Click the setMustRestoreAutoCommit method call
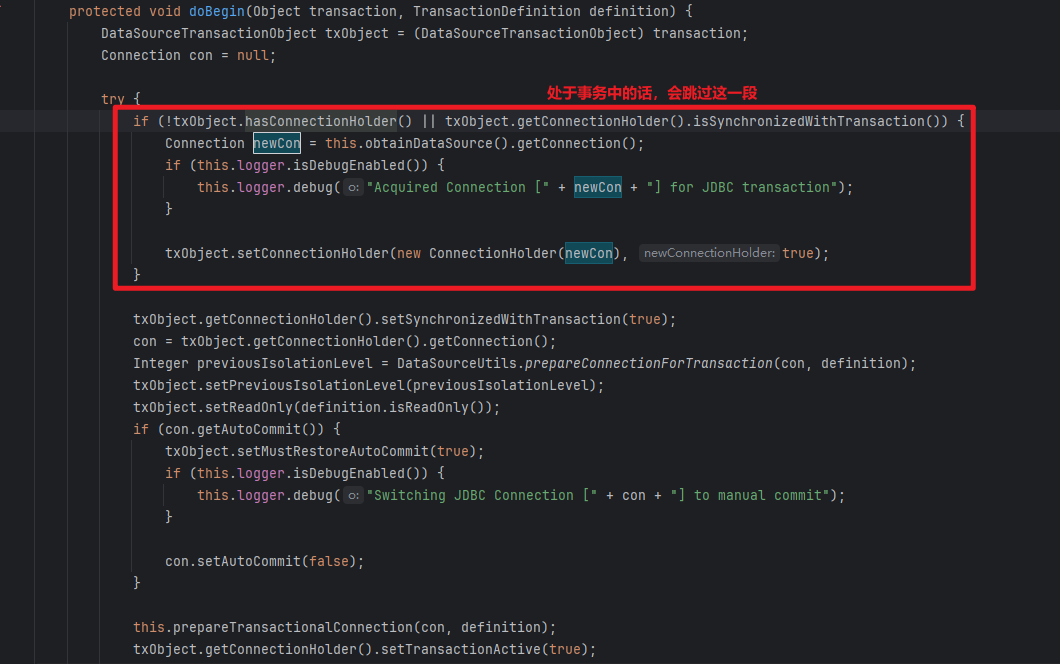Viewport: 1060px width, 664px height. pyautogui.click(x=333, y=452)
